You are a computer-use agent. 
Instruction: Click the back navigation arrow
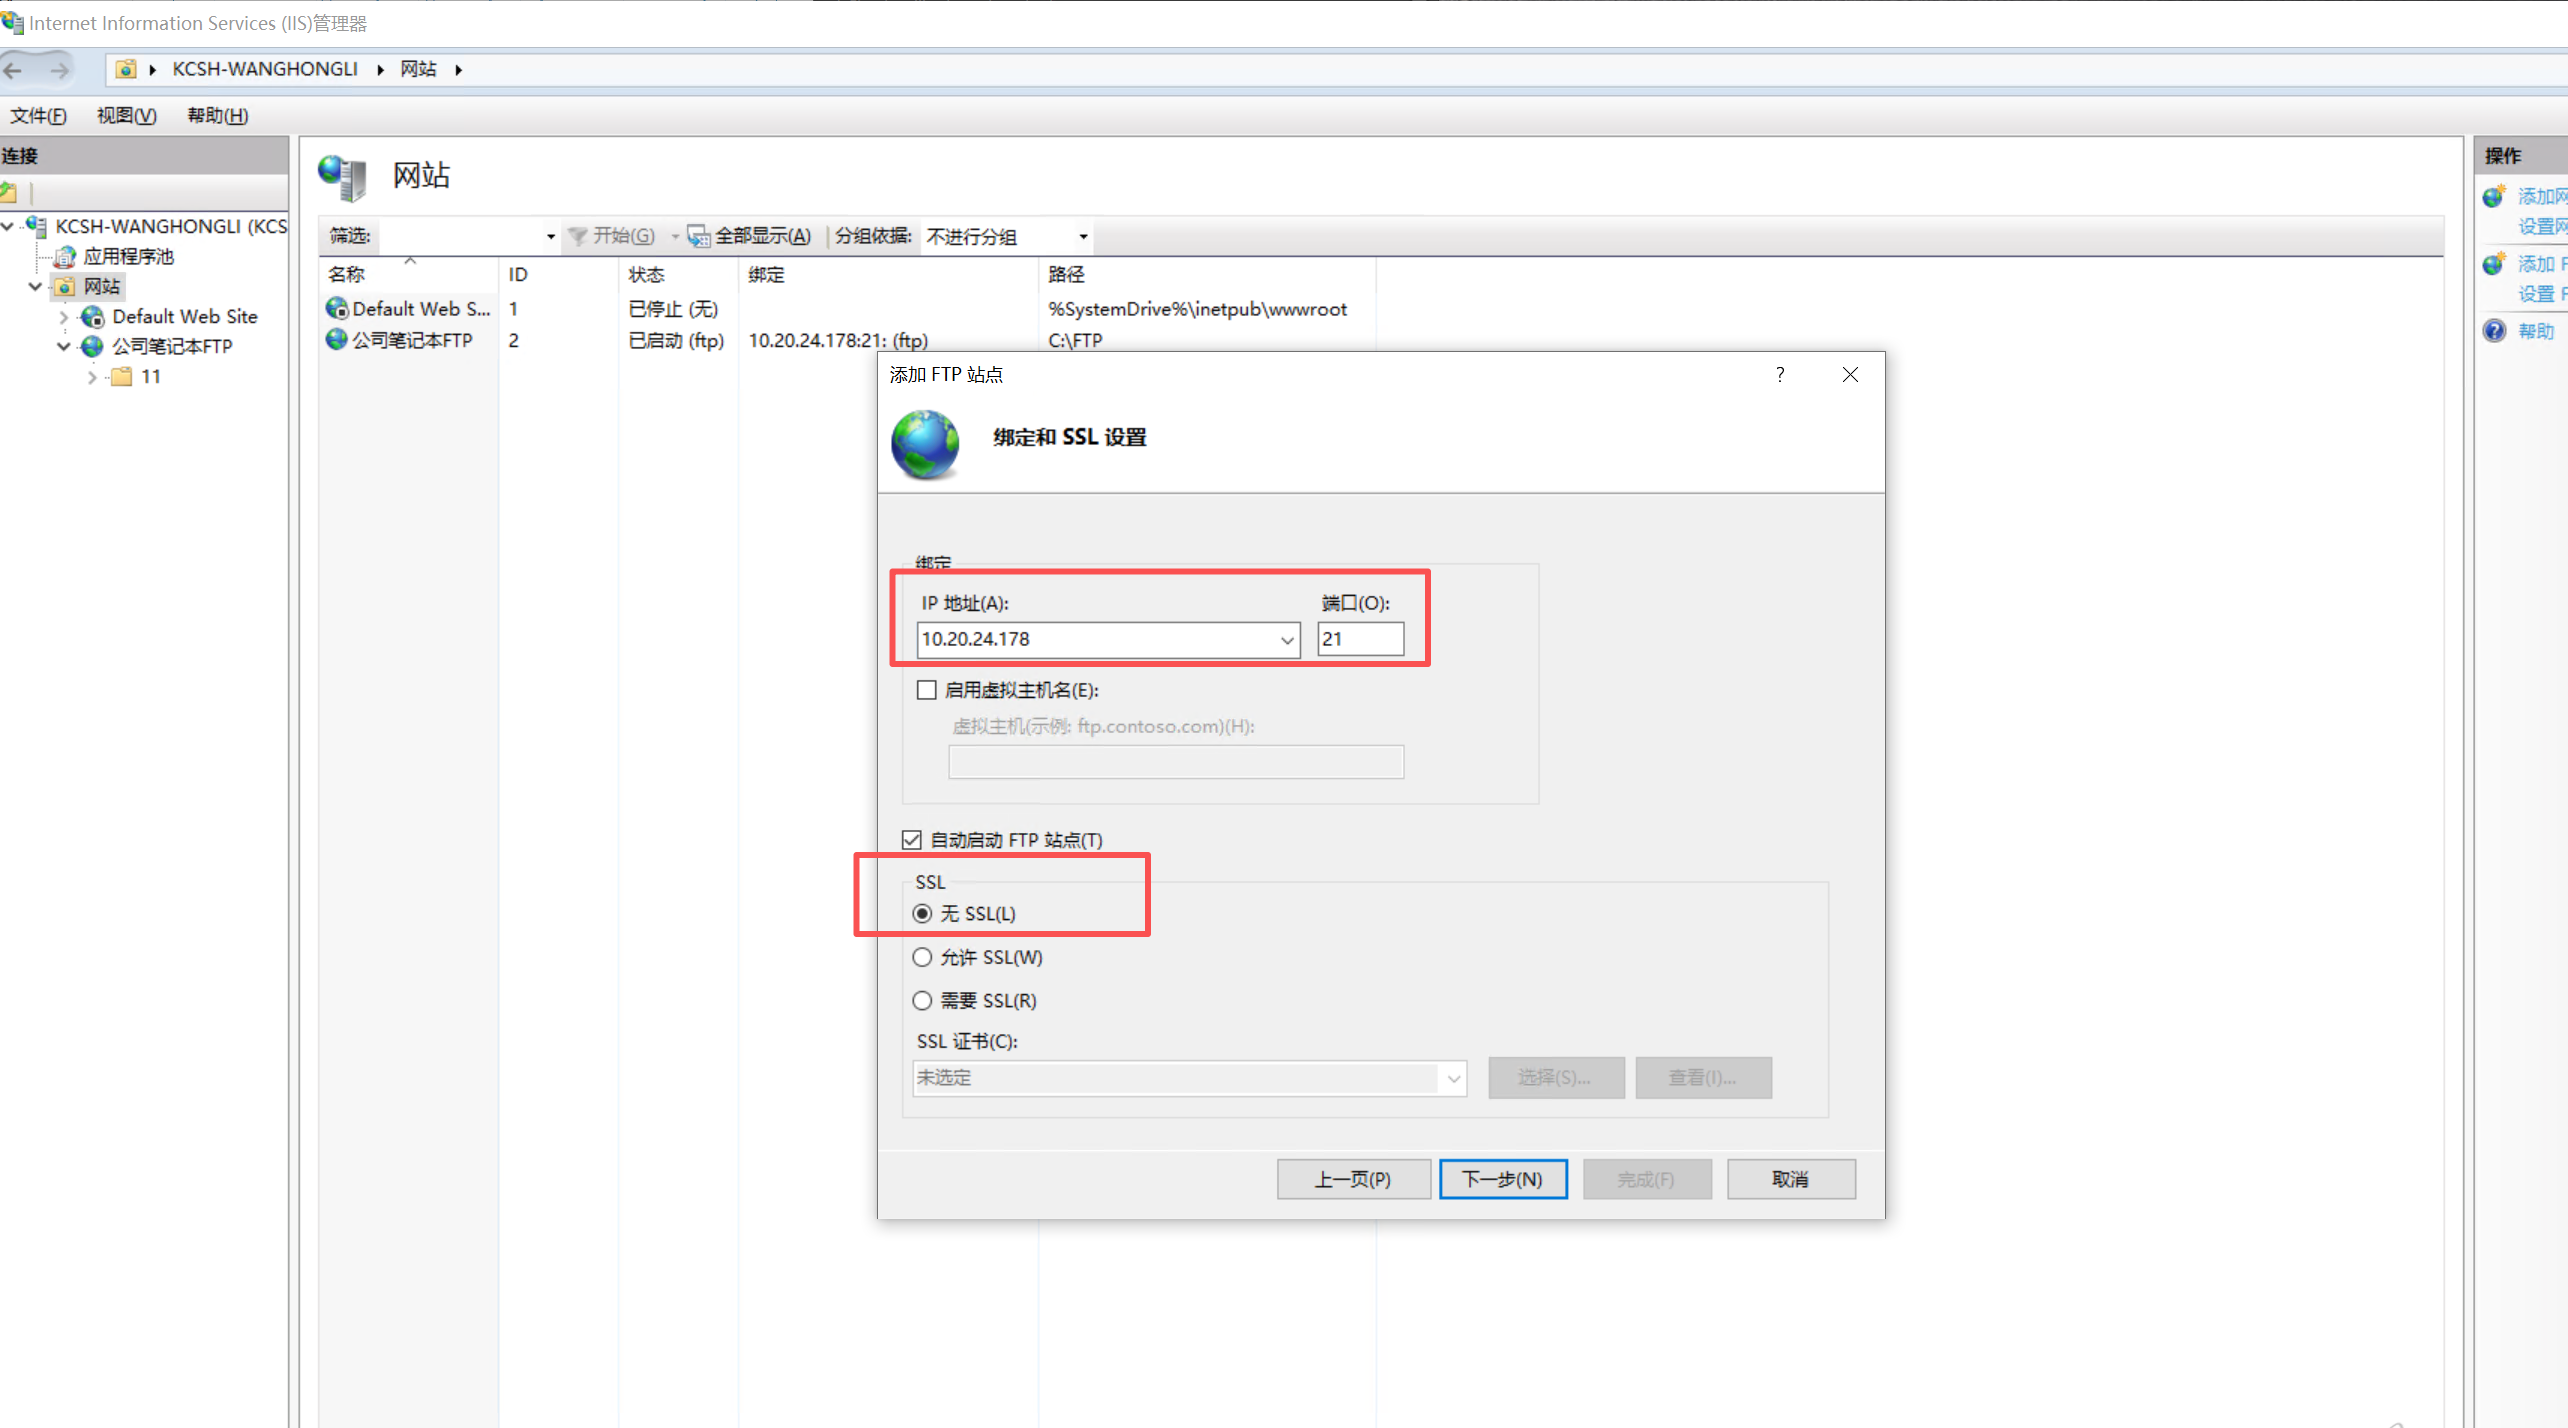tap(14, 69)
